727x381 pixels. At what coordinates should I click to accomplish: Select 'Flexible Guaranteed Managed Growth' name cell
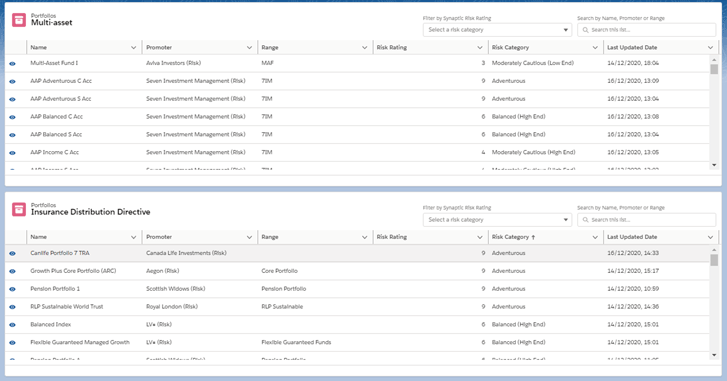point(80,342)
